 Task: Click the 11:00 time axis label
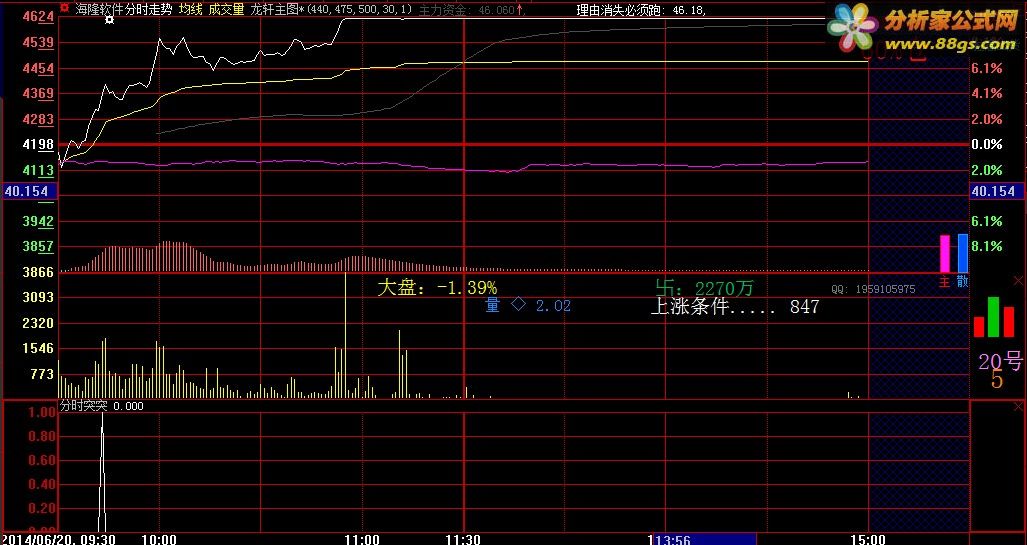point(362,539)
